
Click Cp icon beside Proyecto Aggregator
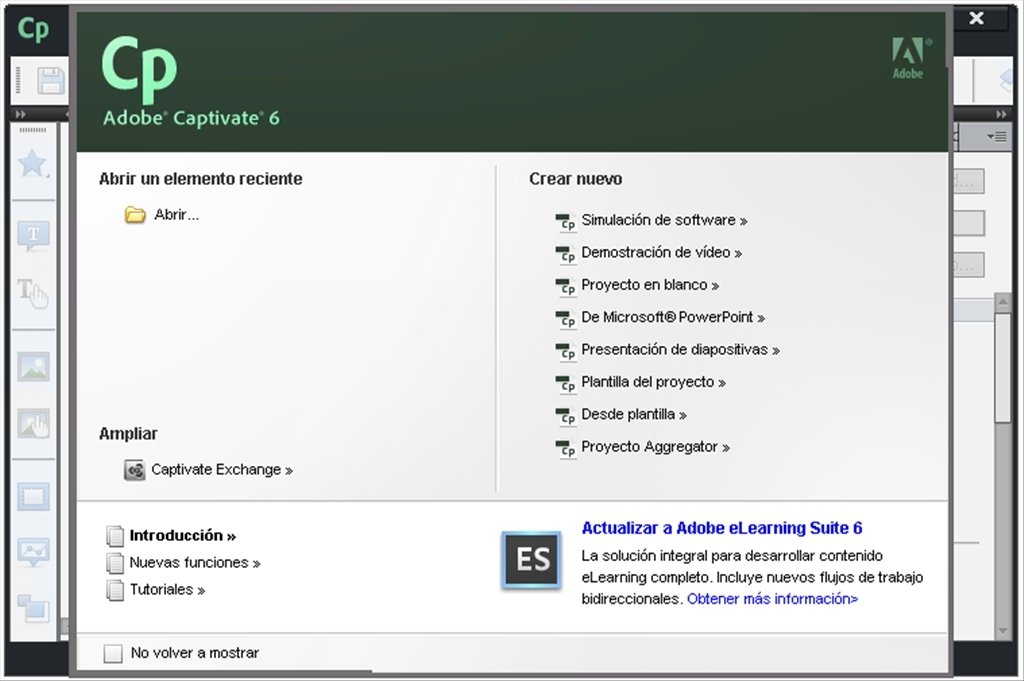(565, 448)
